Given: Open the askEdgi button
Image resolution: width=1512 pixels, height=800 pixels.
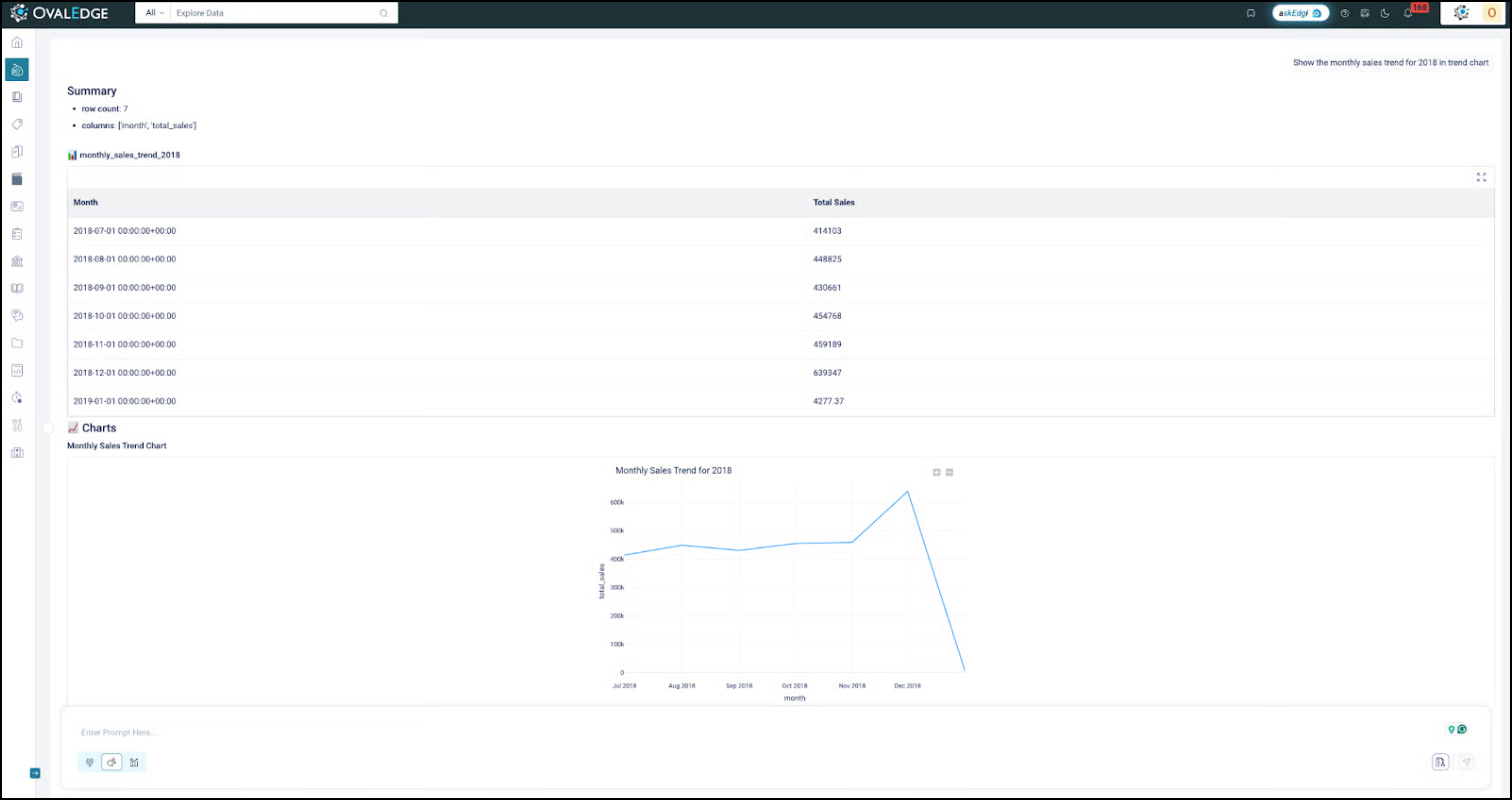Looking at the screenshot, I should (x=1300, y=13).
